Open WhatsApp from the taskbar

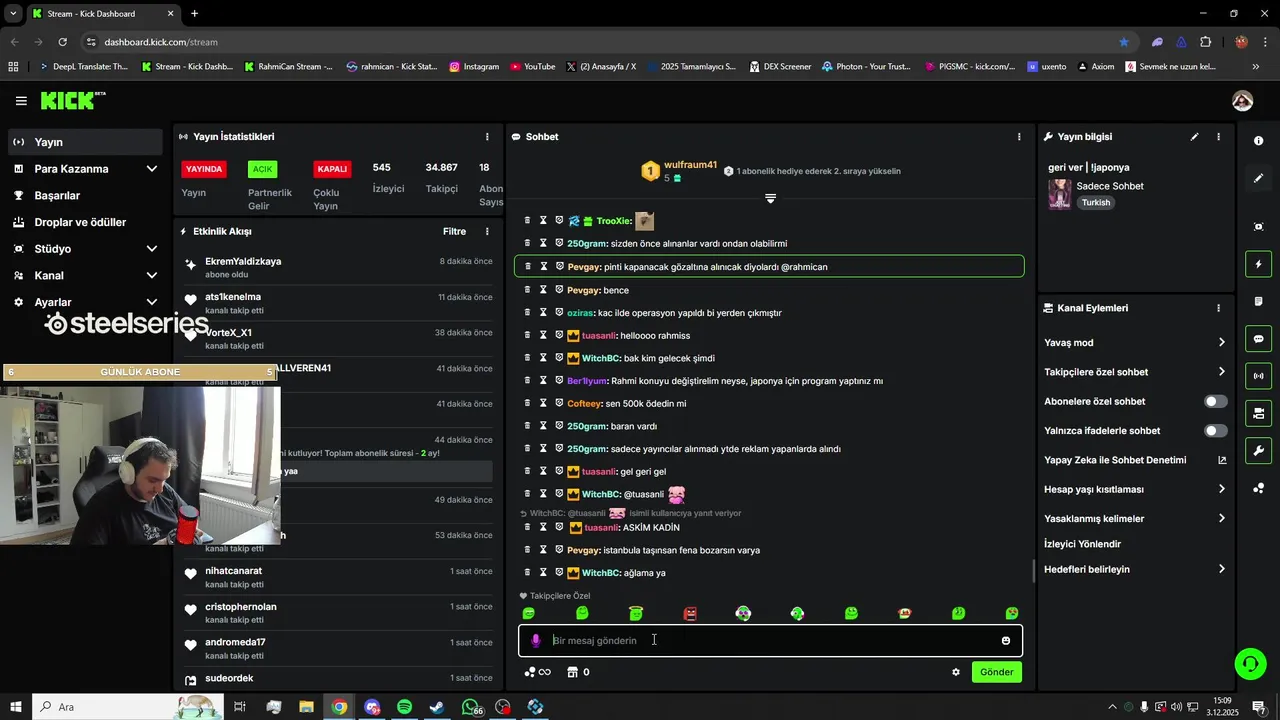[x=471, y=707]
